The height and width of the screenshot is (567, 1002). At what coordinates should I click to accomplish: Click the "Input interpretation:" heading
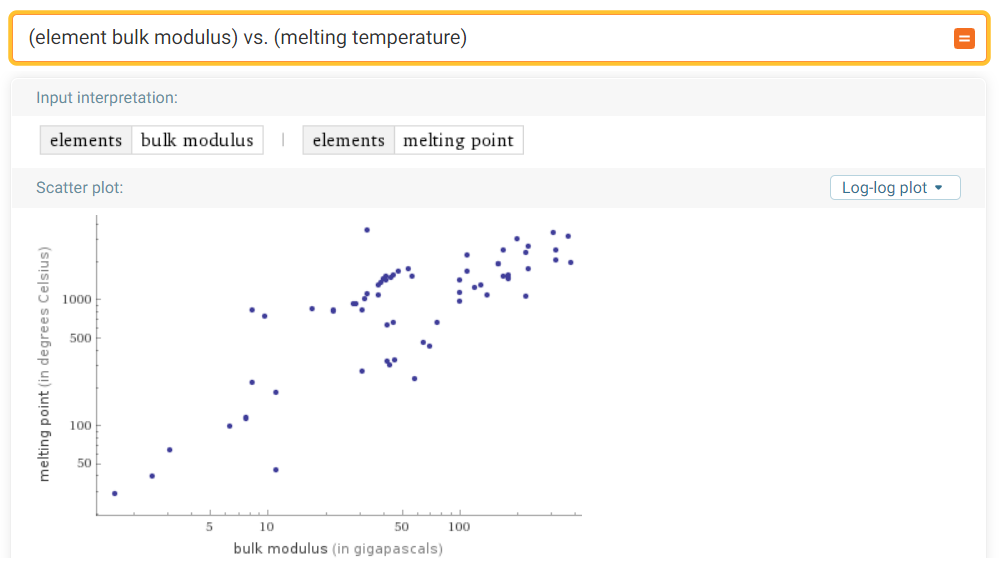107,98
